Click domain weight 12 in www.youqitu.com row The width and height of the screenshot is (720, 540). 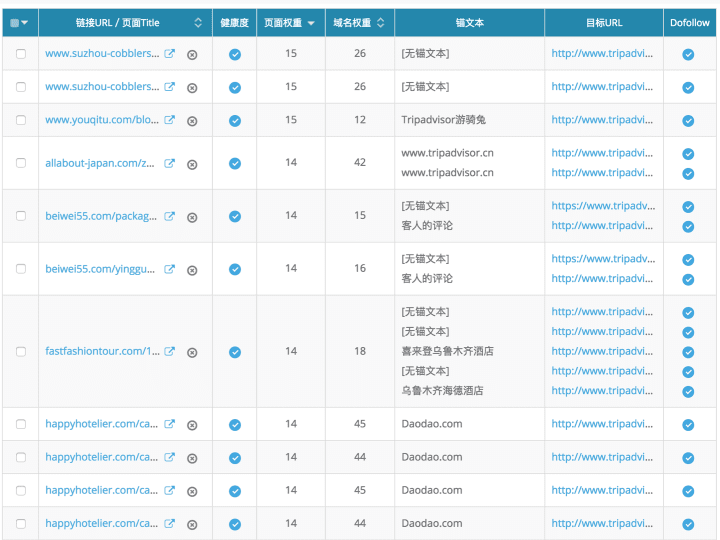pyautogui.click(x=360, y=120)
